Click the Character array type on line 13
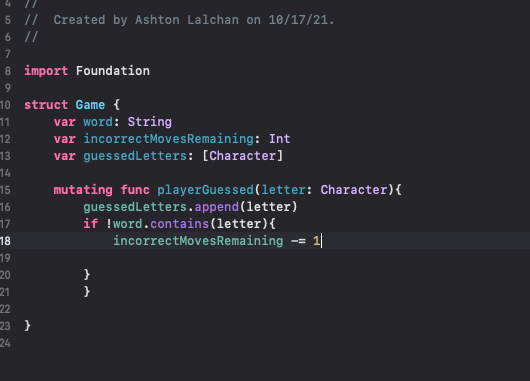The width and height of the screenshot is (530, 381). tap(242, 156)
